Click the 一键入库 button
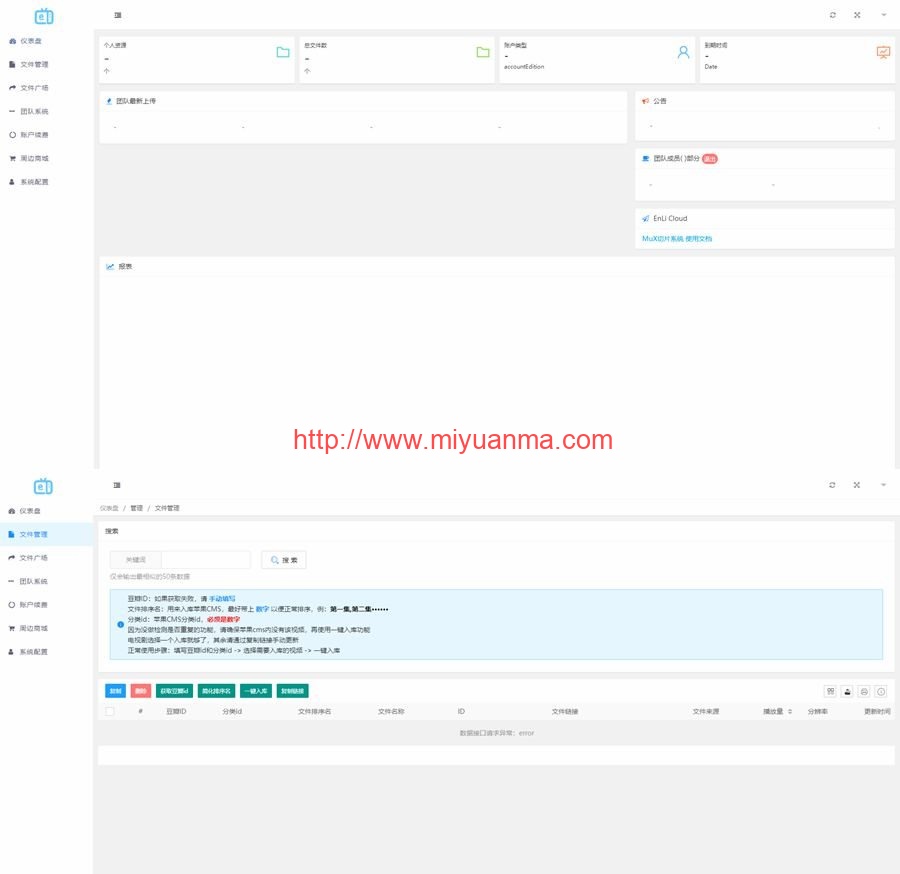This screenshot has width=900, height=874. [256, 691]
